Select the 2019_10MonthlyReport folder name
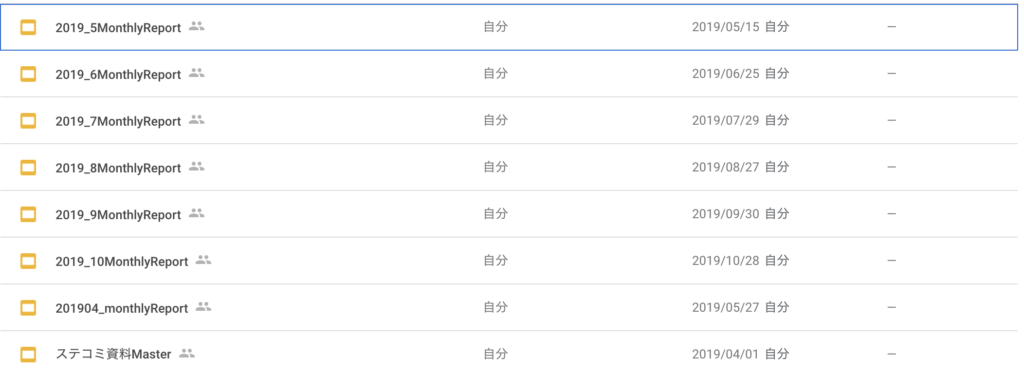 [x=121, y=261]
